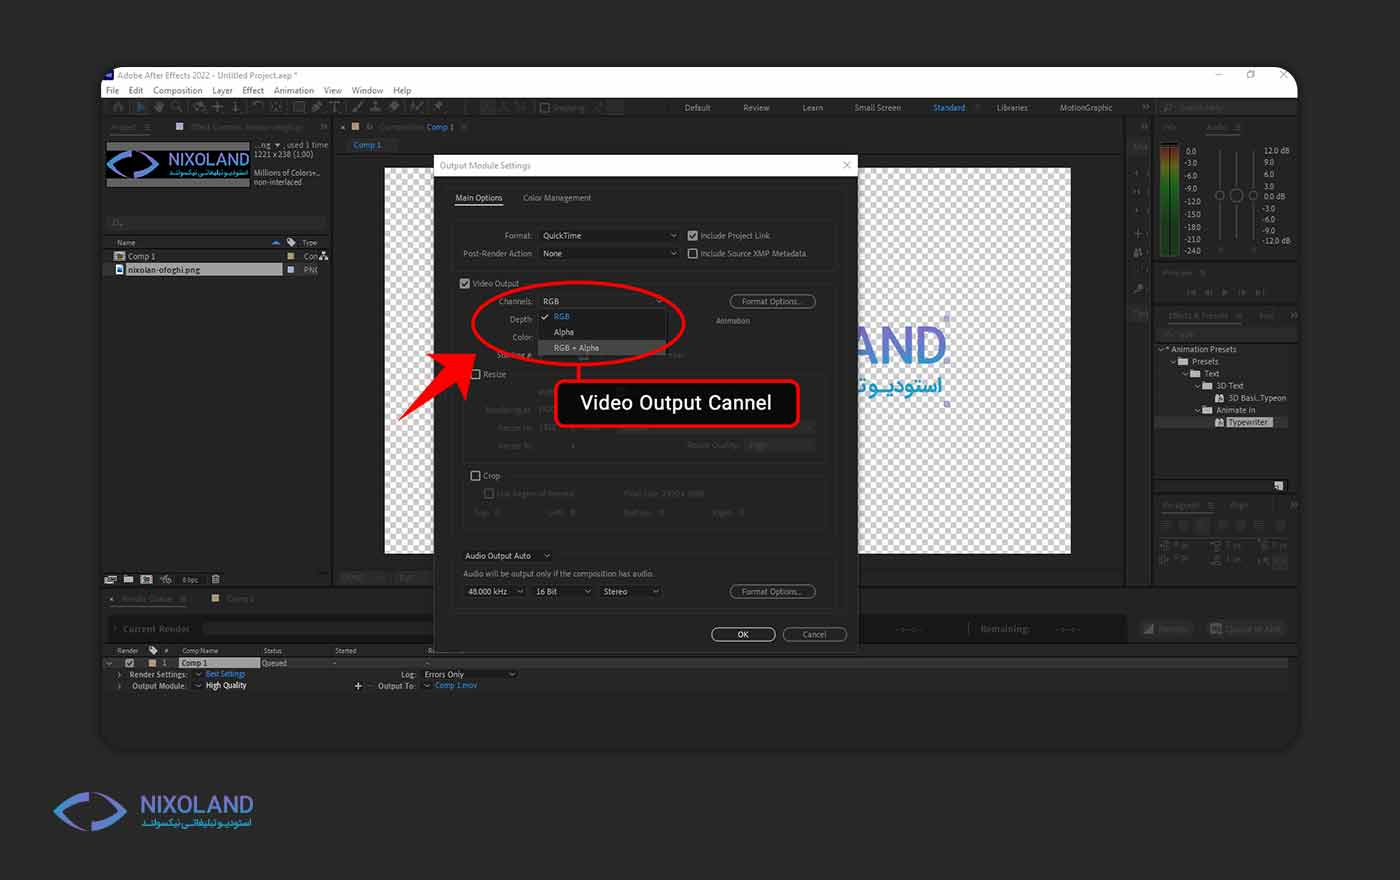
Task: Toggle render checkbox for Comp 1 queue item
Action: (x=129, y=663)
